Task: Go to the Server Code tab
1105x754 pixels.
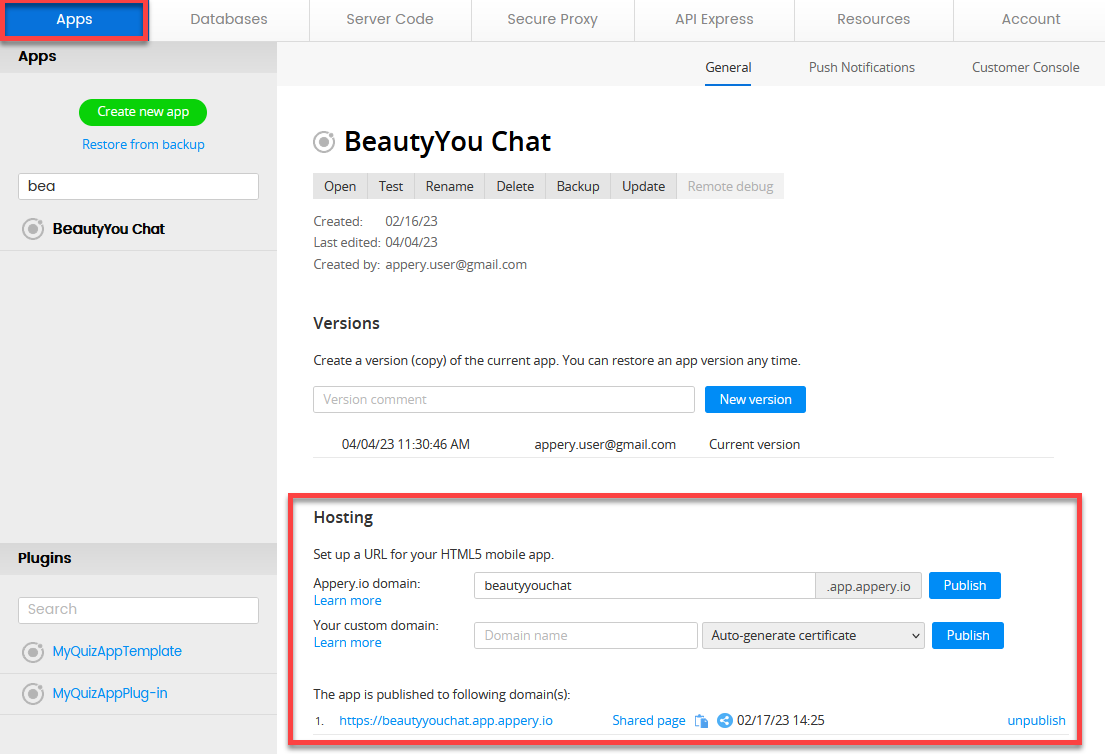Action: click(390, 20)
